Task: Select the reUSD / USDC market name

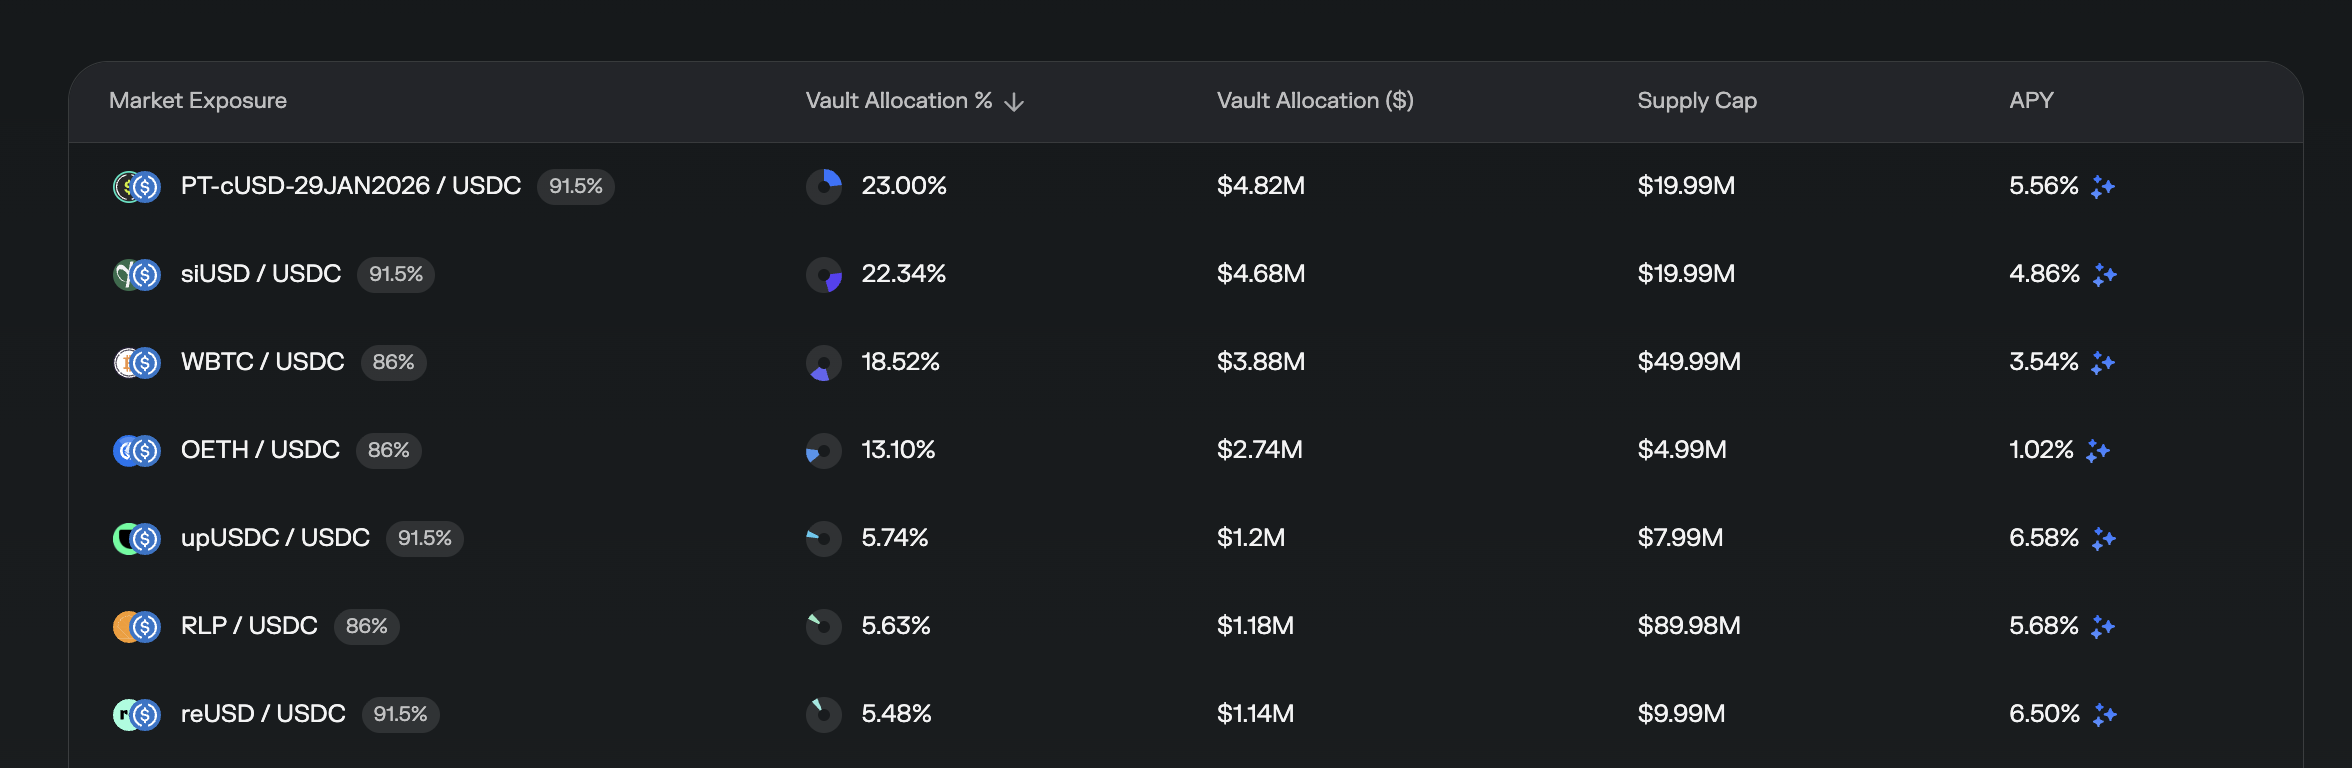Action: 263,714
